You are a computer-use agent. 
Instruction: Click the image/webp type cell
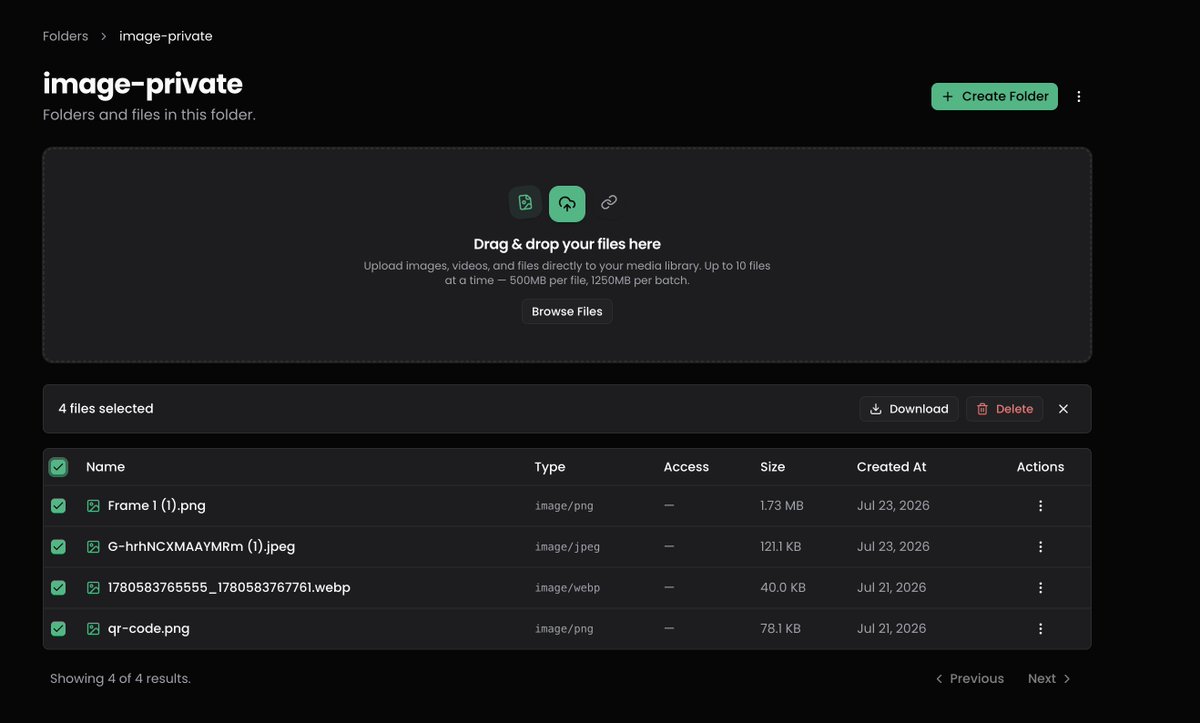[x=567, y=588]
